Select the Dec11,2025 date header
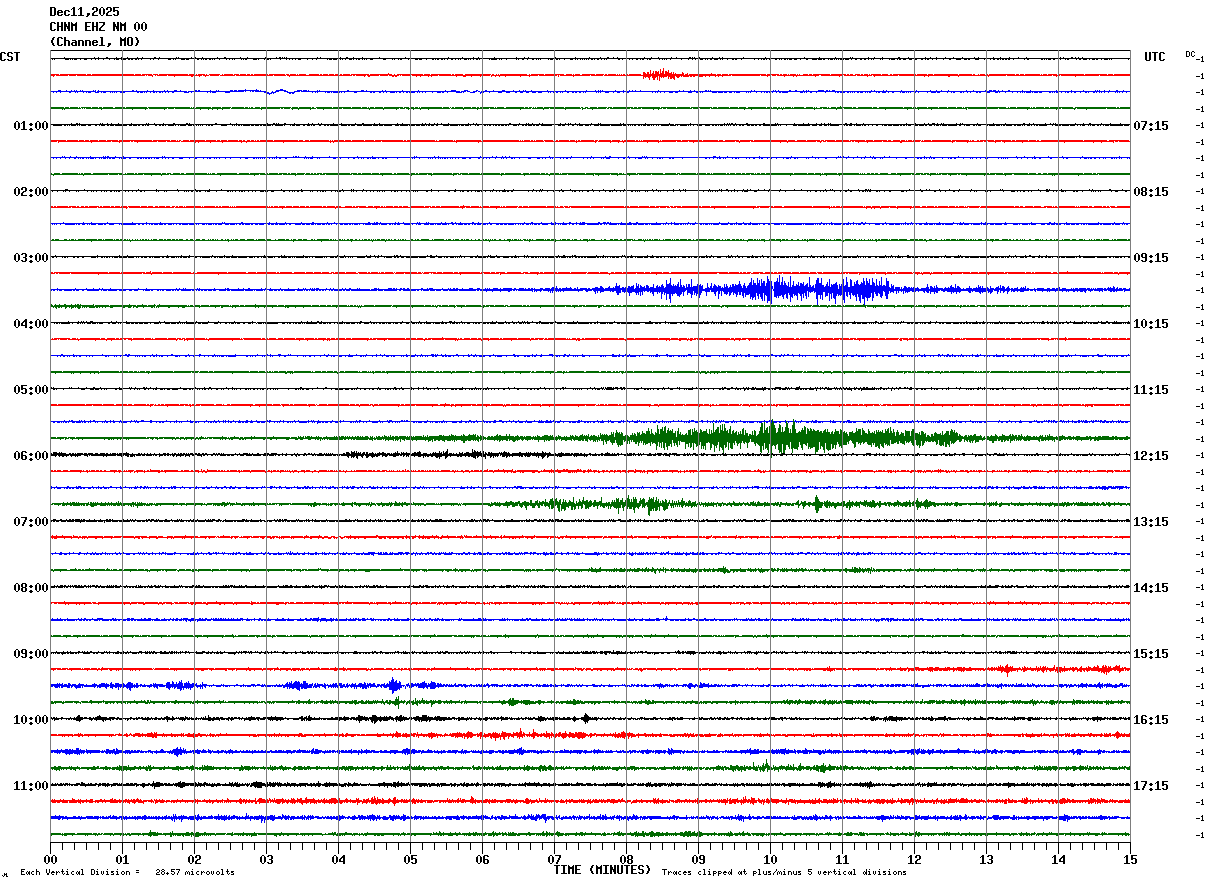This screenshot has width=1210, height=886. click(x=84, y=12)
